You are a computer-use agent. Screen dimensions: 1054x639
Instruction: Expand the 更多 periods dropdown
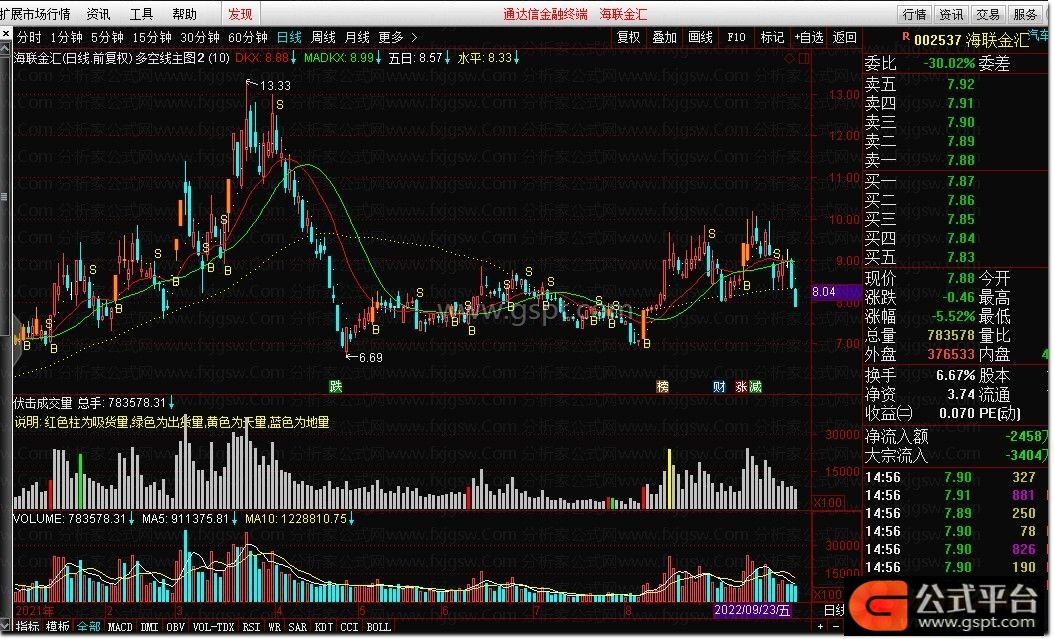coord(397,38)
